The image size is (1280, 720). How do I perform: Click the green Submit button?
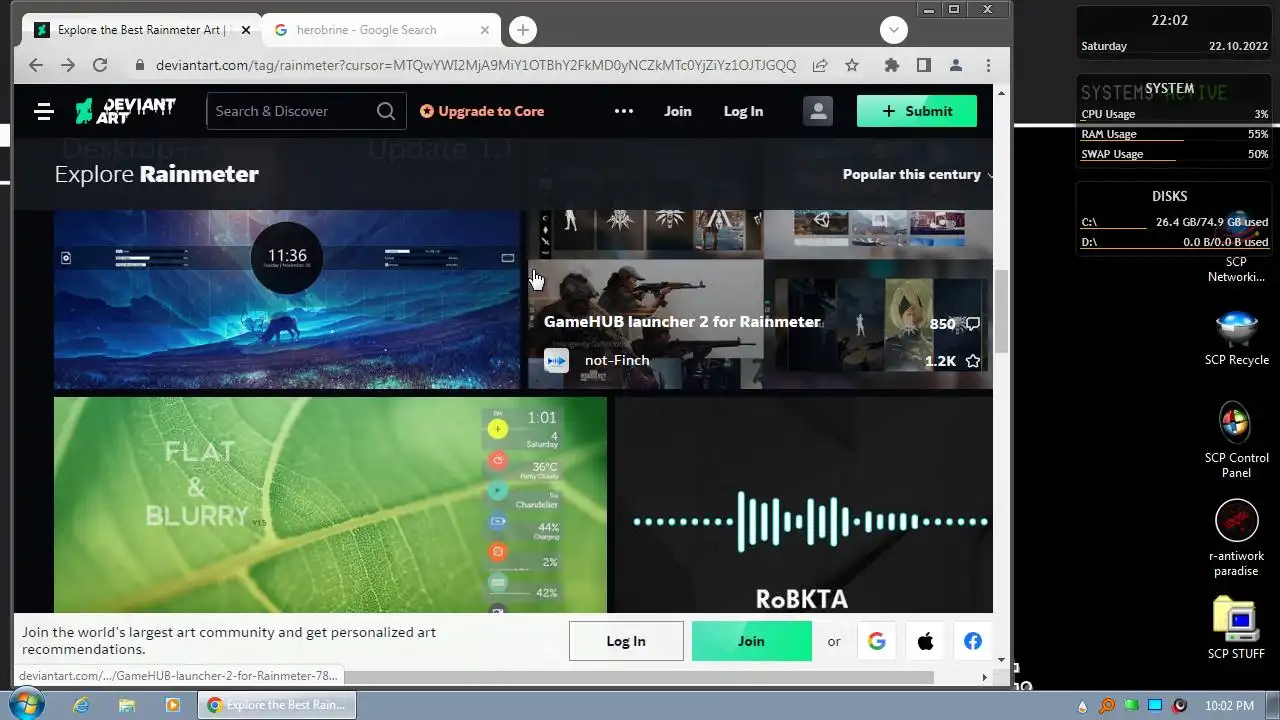(917, 111)
